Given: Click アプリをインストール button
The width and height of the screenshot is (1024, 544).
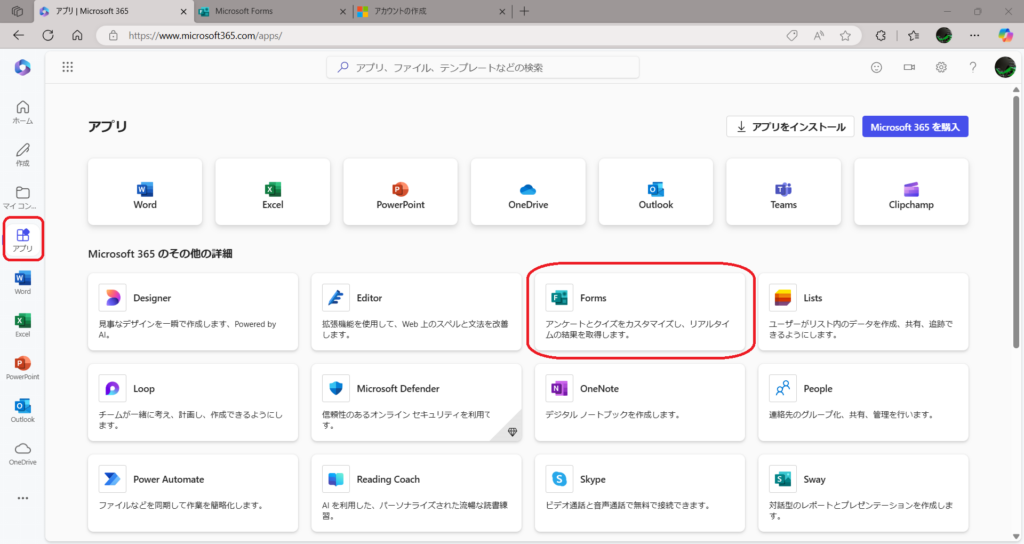Looking at the screenshot, I should pos(790,127).
